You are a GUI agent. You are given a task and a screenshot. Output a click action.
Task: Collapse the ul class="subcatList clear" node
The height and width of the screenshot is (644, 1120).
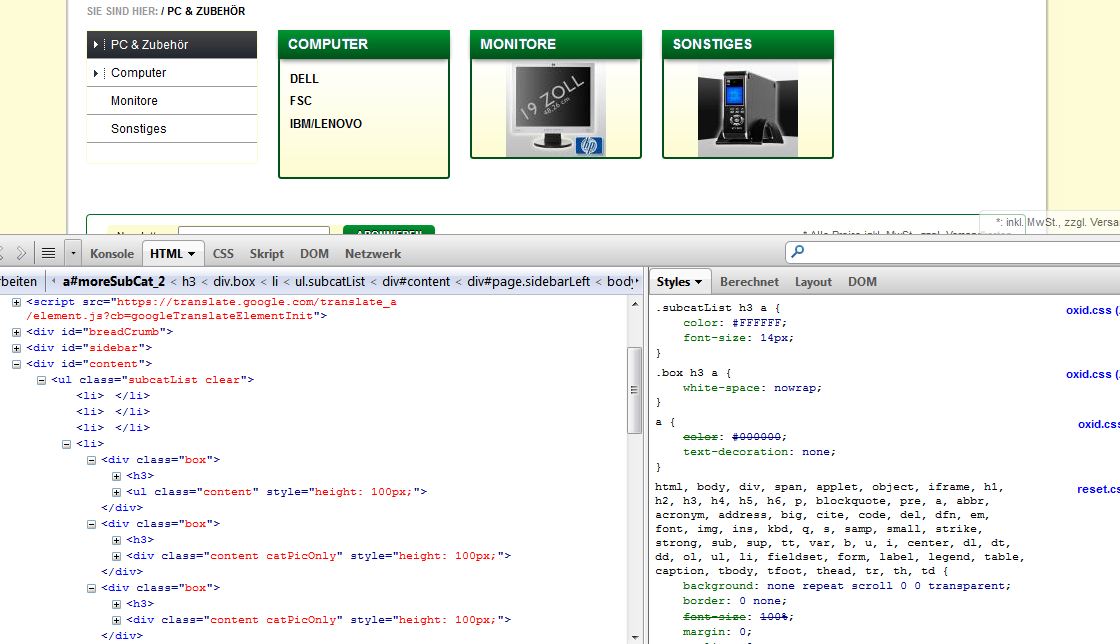[x=42, y=380]
